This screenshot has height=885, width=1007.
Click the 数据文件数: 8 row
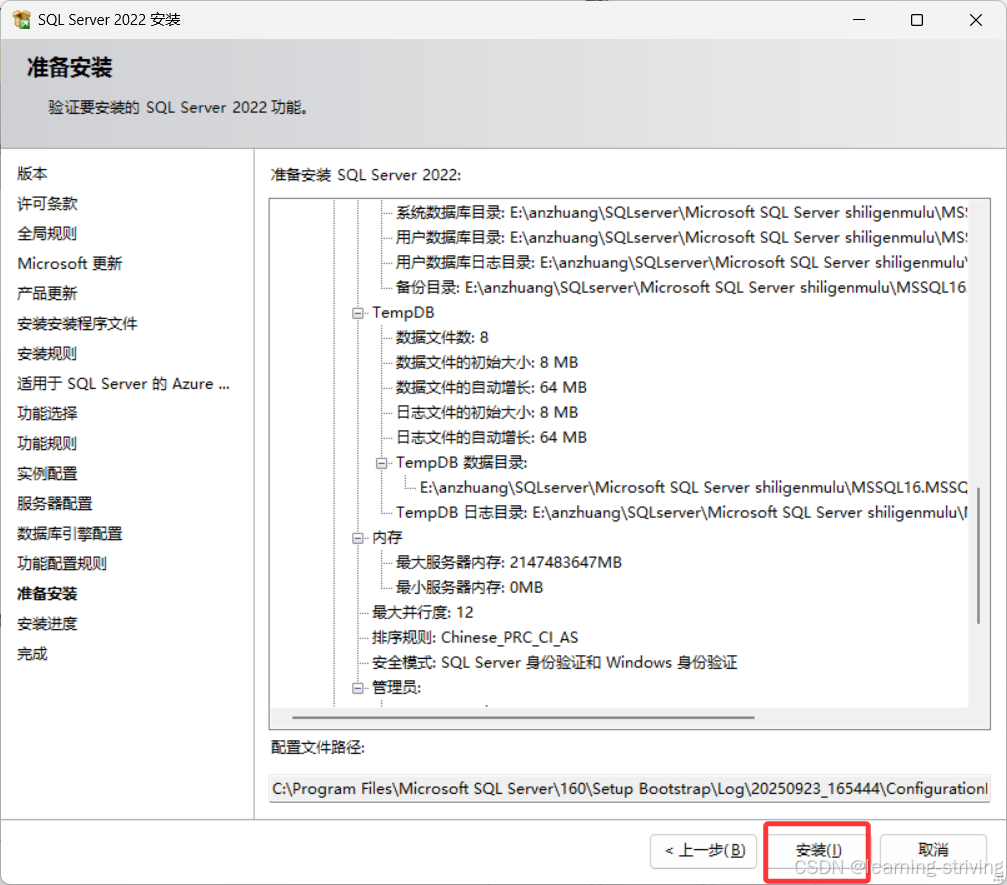click(442, 338)
